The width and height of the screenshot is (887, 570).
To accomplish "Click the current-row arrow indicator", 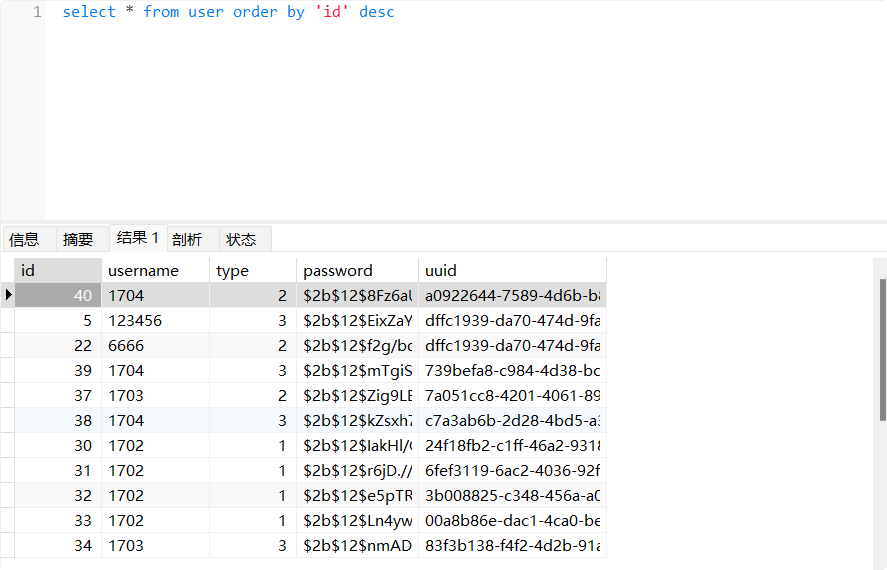I will pyautogui.click(x=8, y=295).
